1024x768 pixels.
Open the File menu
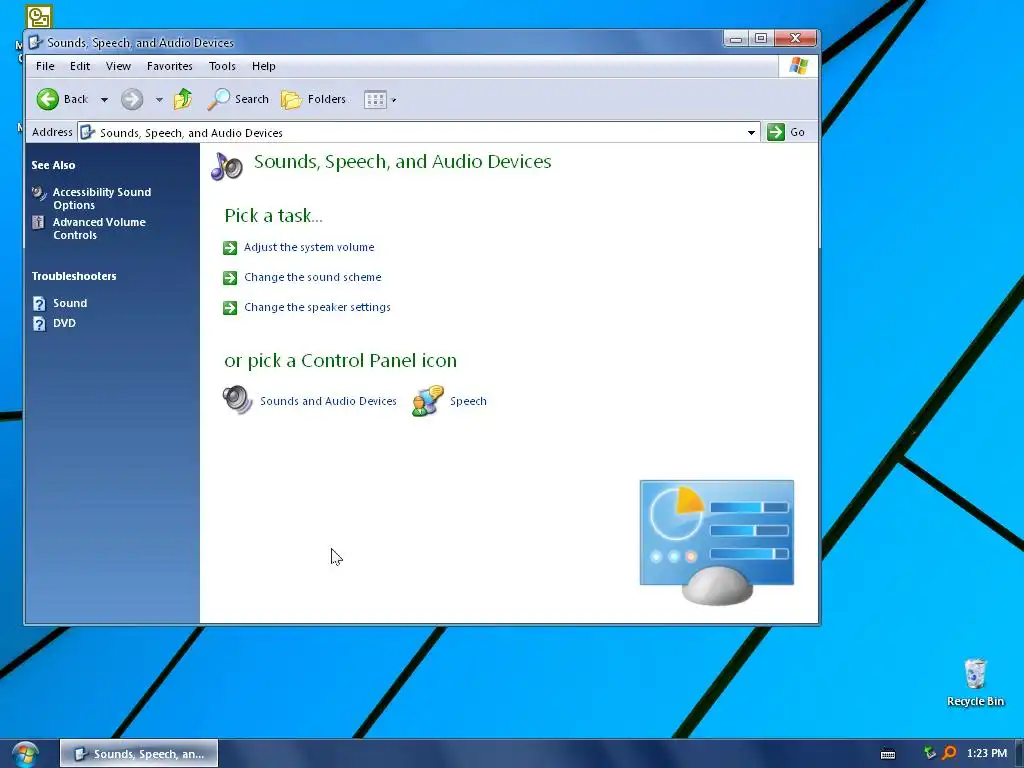pyautogui.click(x=45, y=66)
